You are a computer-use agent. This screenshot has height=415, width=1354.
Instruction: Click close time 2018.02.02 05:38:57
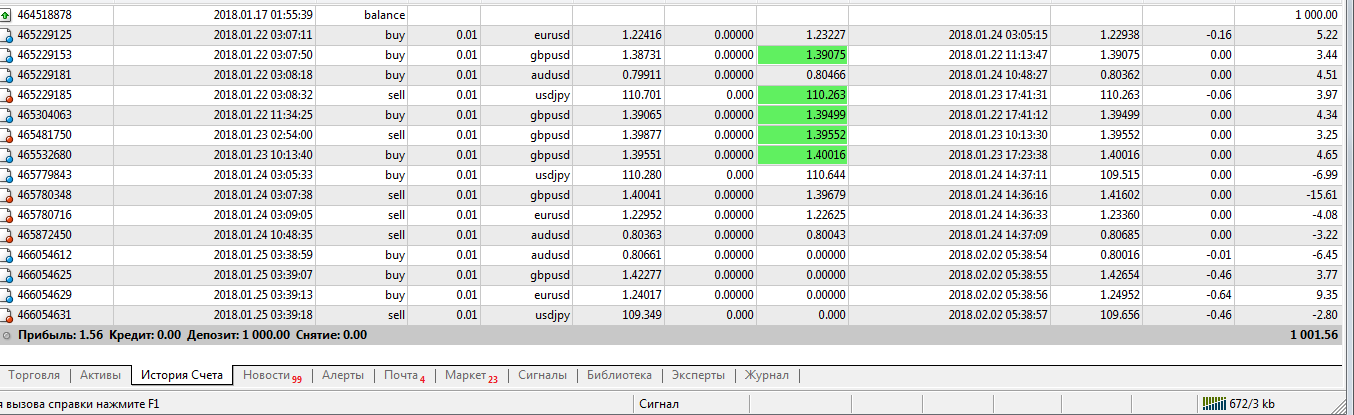(998, 315)
